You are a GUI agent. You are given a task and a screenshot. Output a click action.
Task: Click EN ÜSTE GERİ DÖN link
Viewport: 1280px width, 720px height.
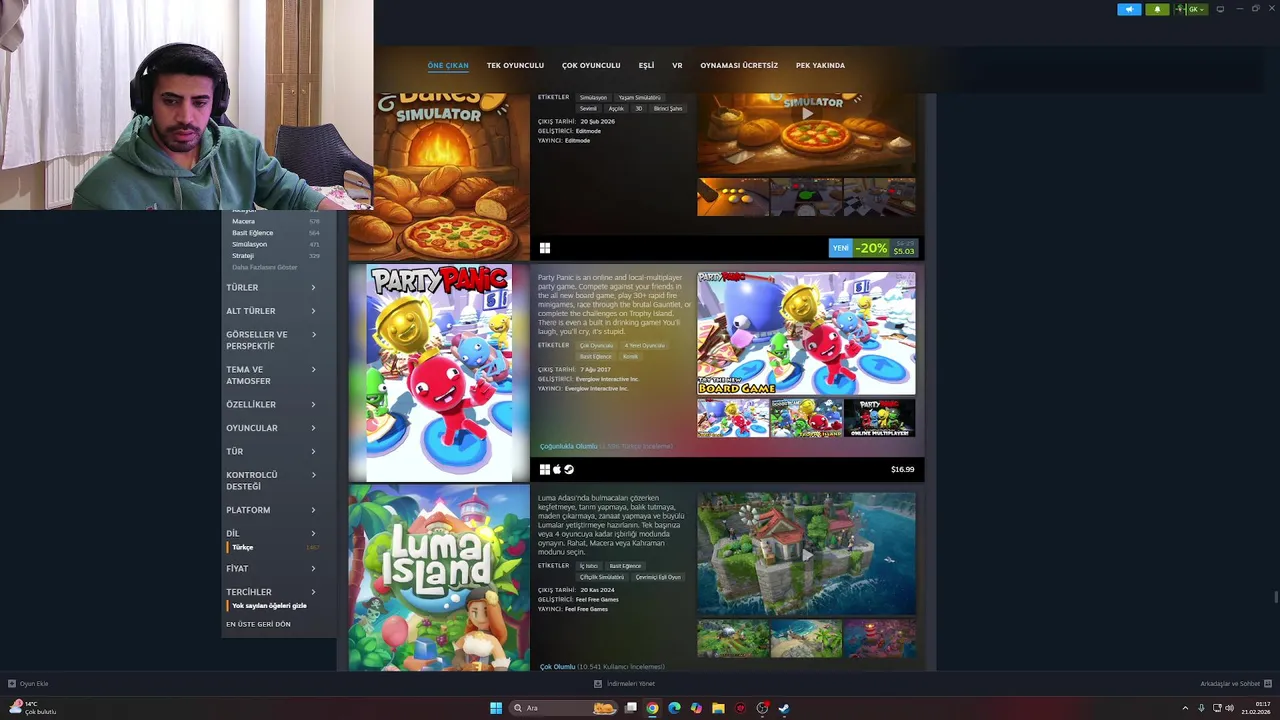click(258, 624)
